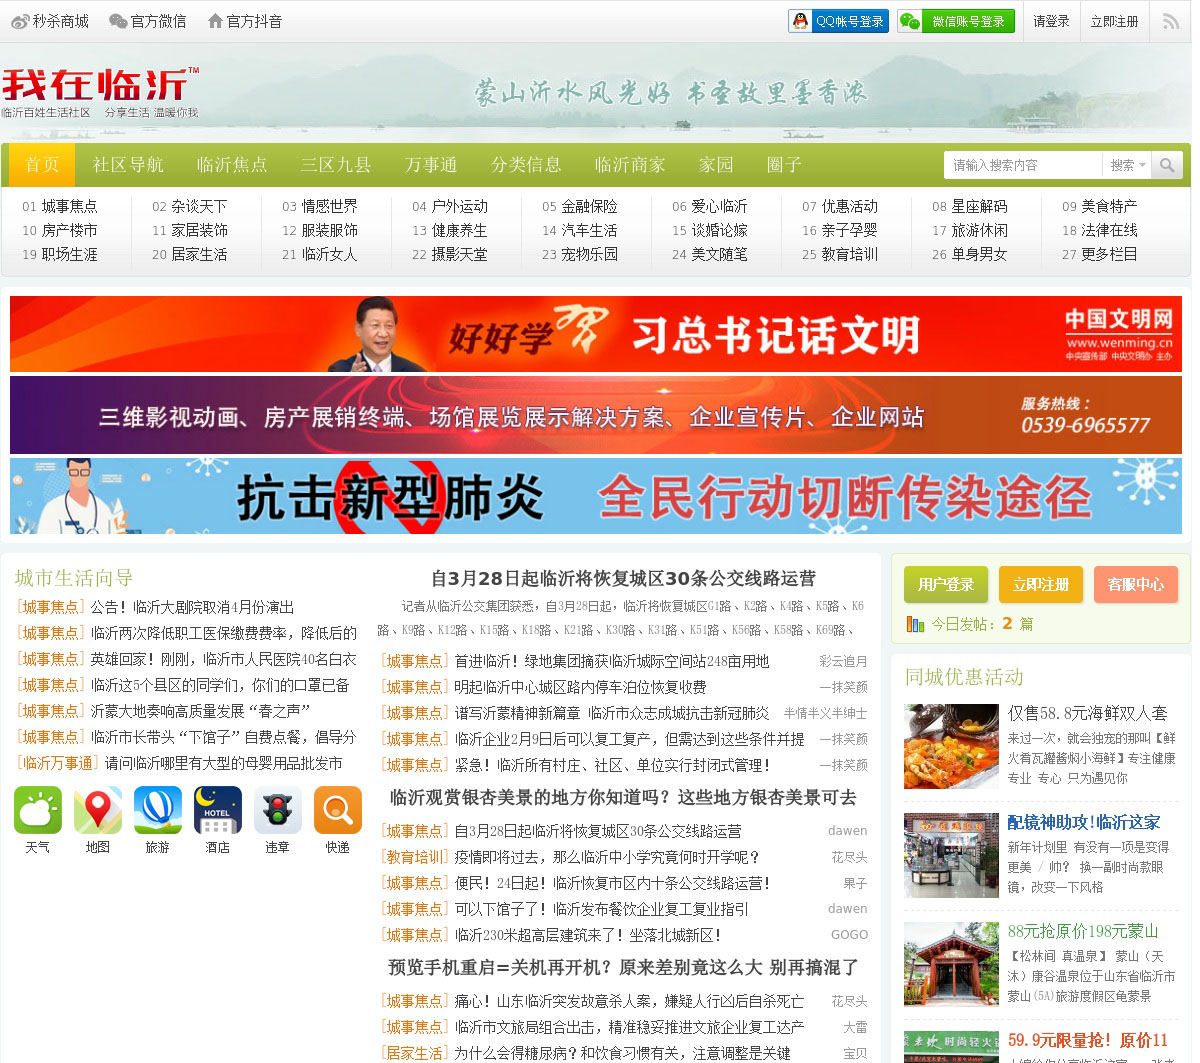Open post 疫情即将过去，那么临沂中小学
Image resolution: width=1200 pixels, height=1063 pixels.
click(607, 857)
